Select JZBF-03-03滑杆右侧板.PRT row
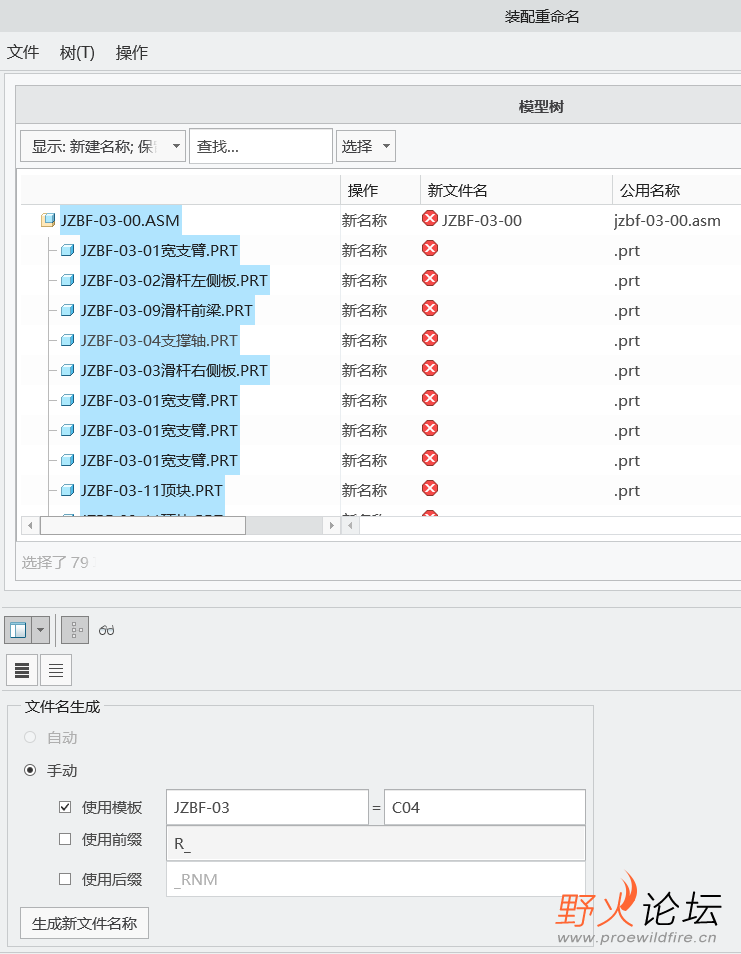This screenshot has height=954, width=741. point(175,370)
